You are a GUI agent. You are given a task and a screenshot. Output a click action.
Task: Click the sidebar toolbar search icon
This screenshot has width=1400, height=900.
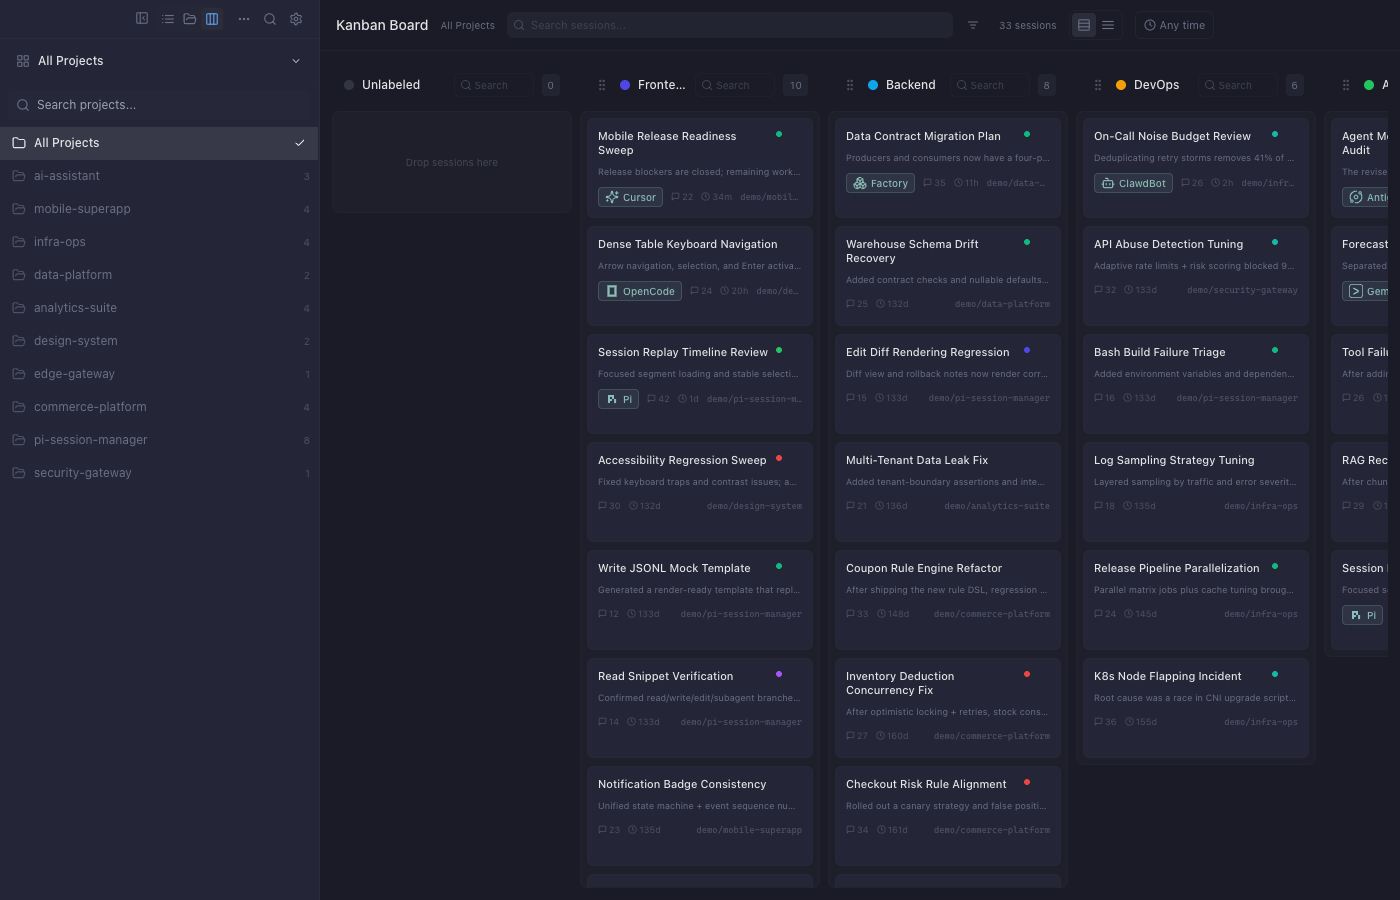(270, 19)
